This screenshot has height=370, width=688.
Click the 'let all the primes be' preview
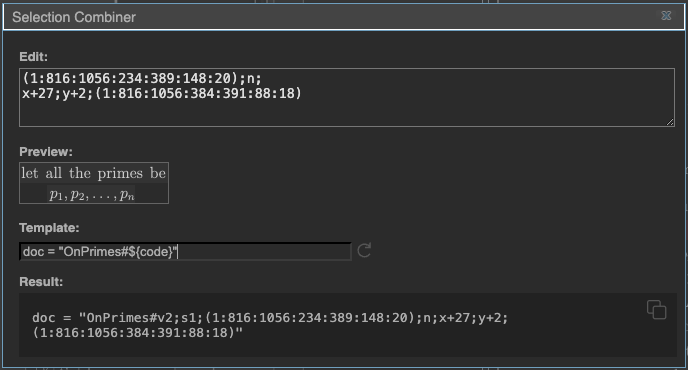(x=93, y=173)
